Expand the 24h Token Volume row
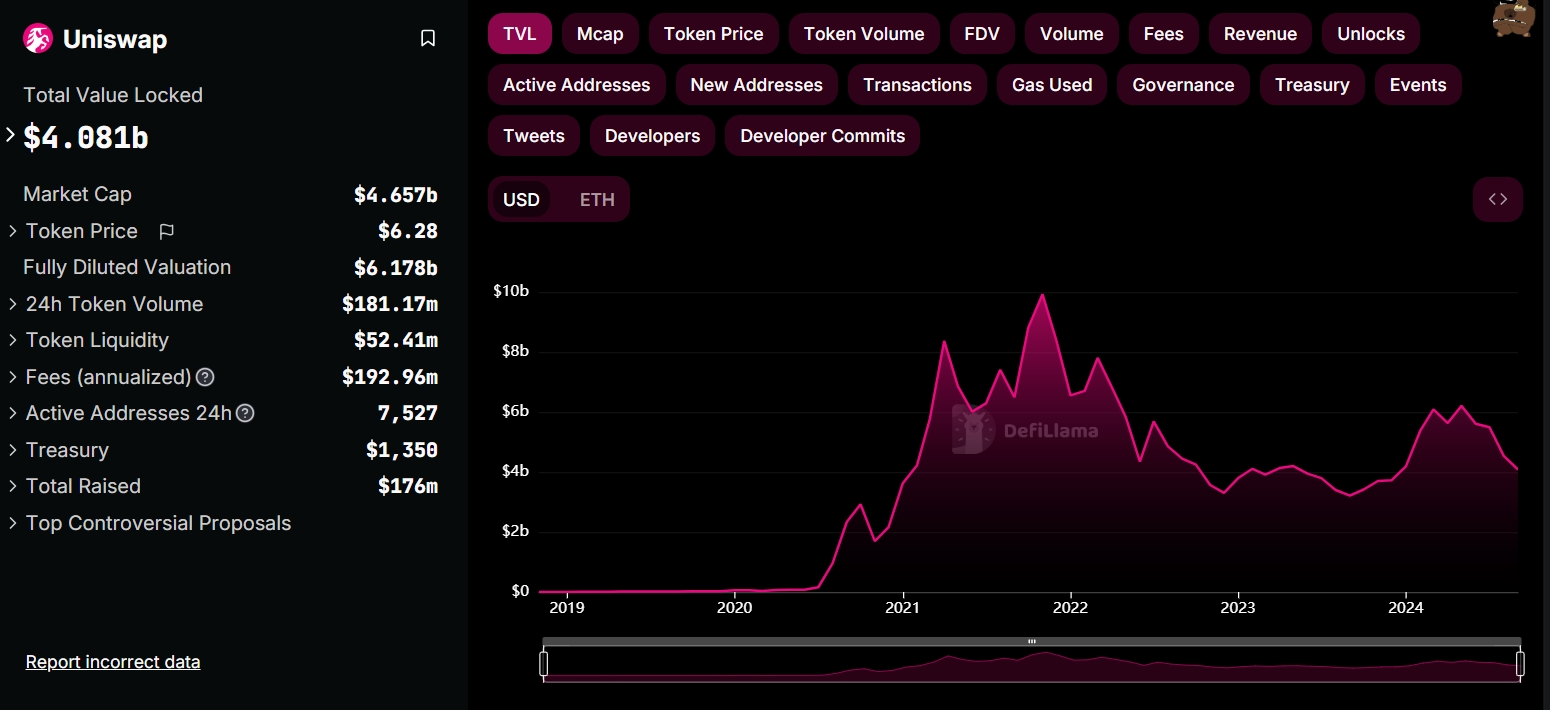The image size is (1550, 710). pos(13,304)
